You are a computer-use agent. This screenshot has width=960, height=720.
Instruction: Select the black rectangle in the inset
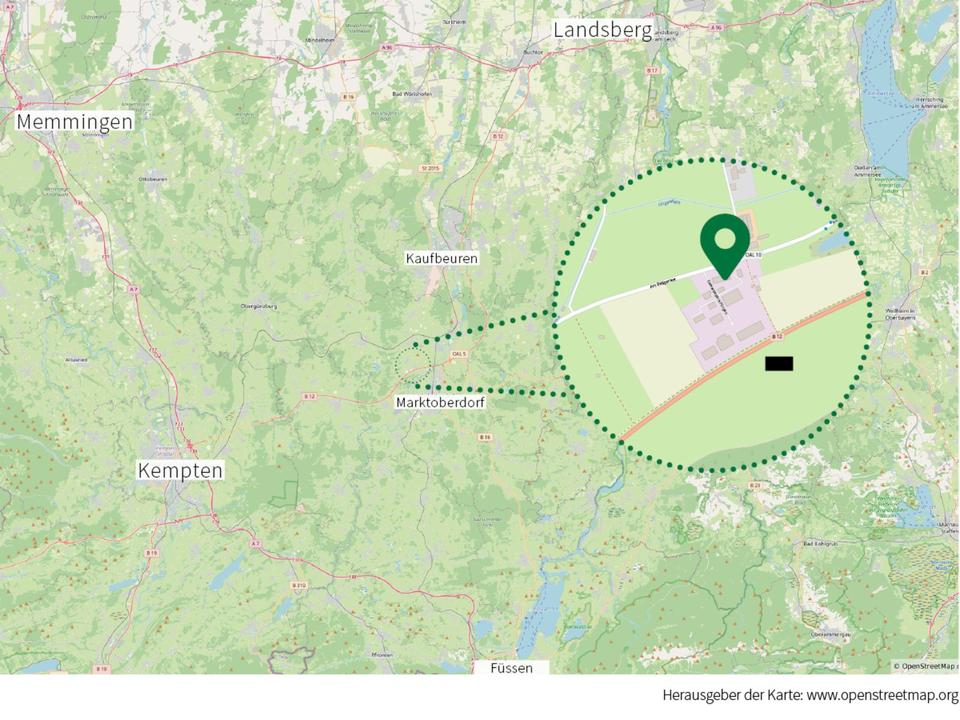[x=779, y=364]
